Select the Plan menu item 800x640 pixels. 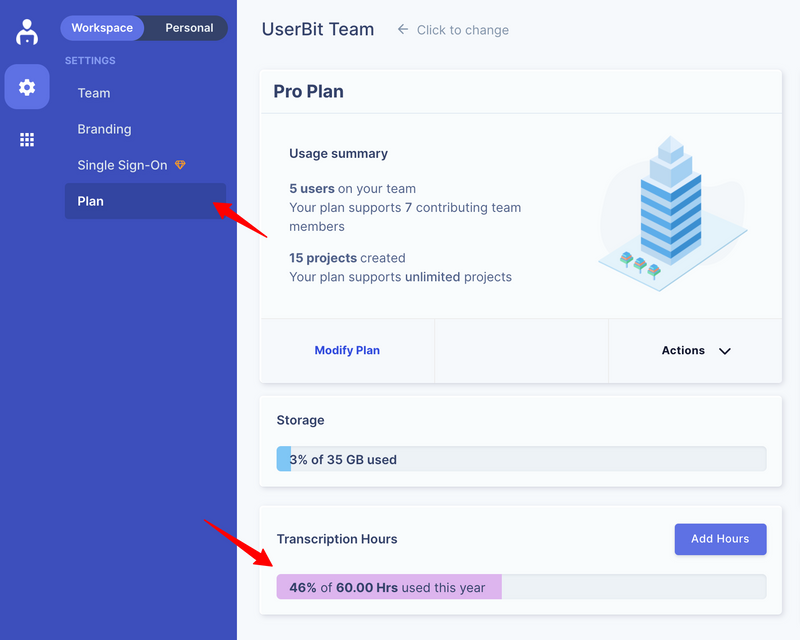(x=91, y=201)
